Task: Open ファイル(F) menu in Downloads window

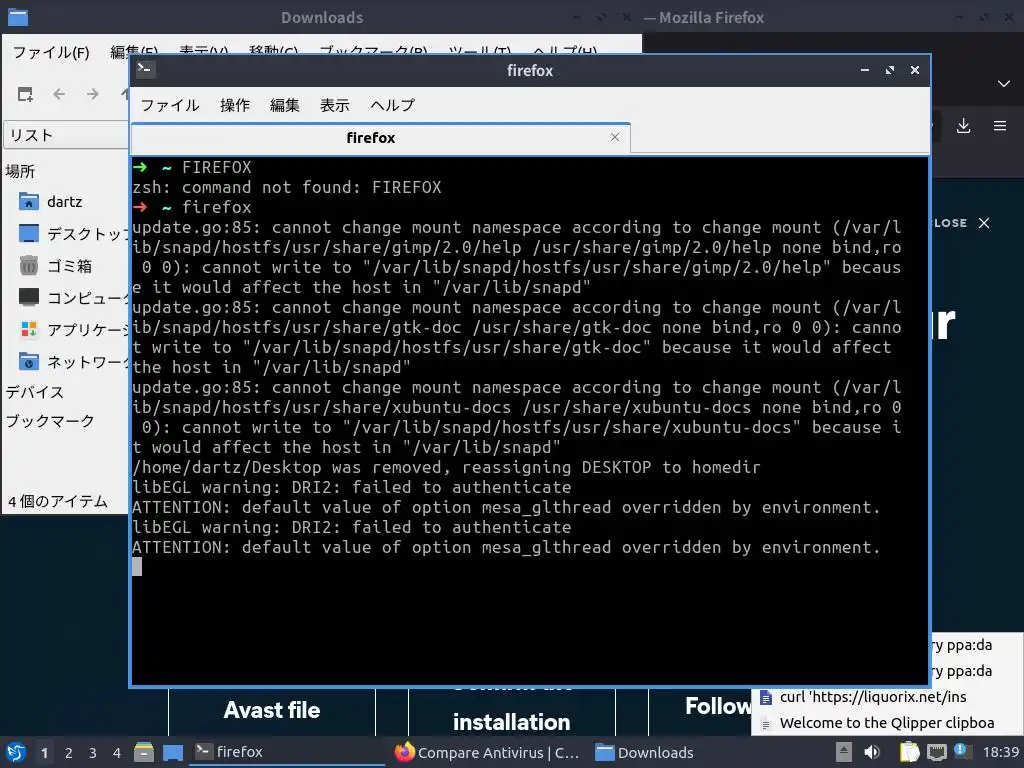Action: point(51,52)
